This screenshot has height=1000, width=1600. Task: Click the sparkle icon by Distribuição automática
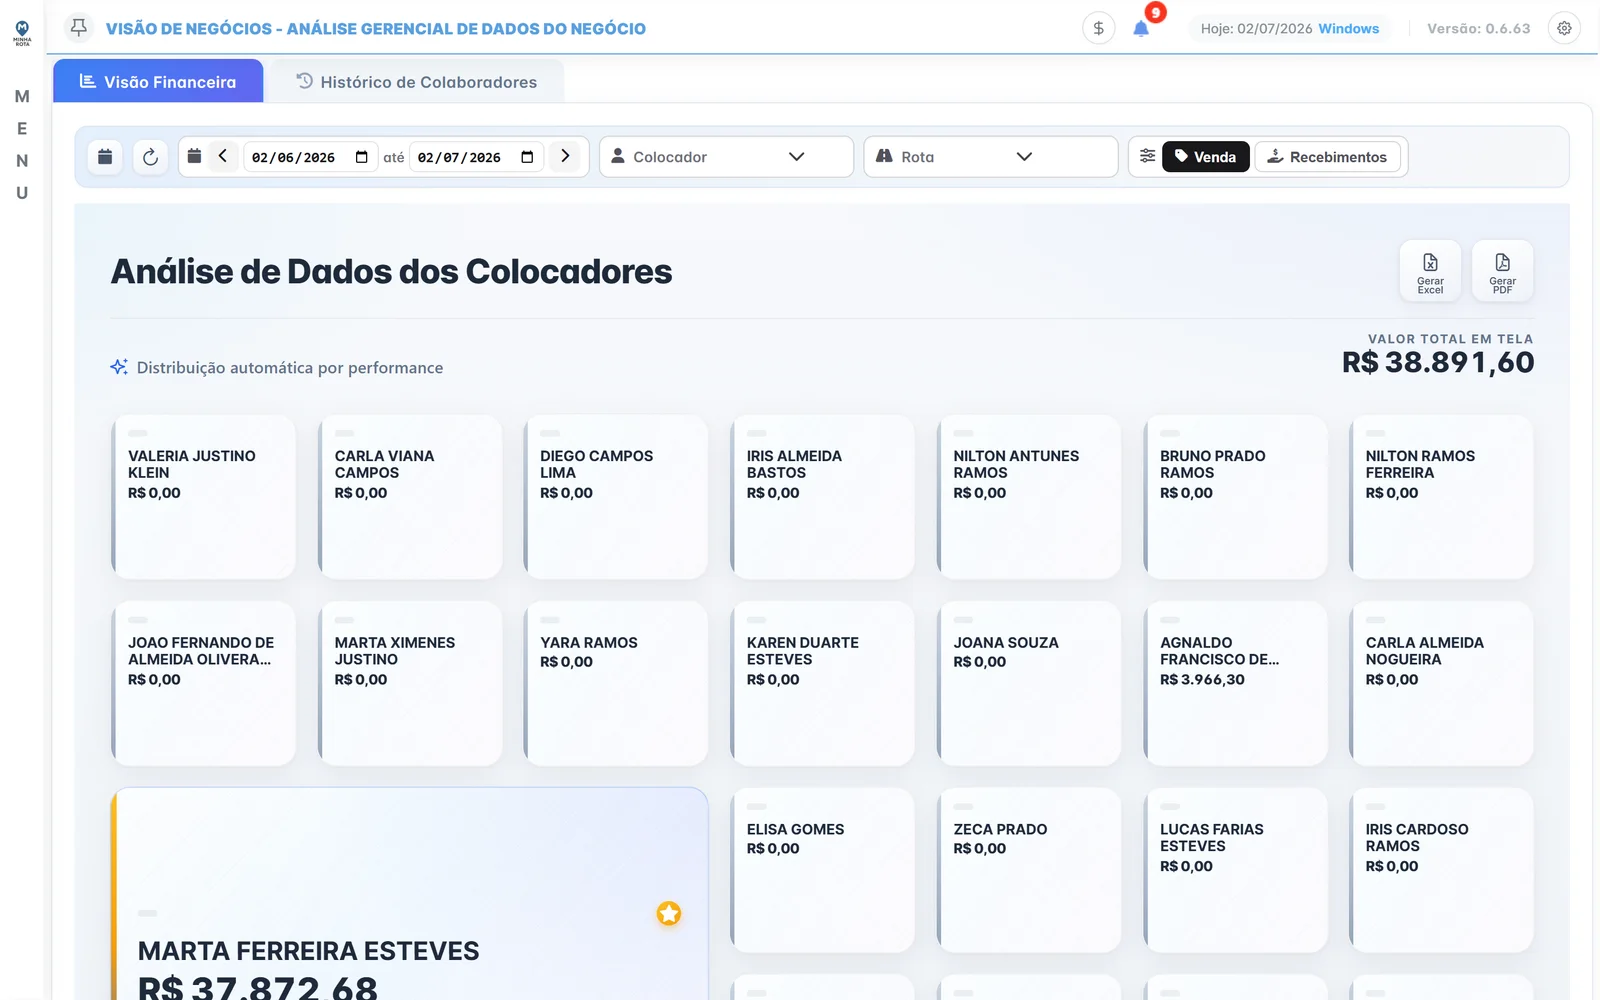[x=119, y=367]
